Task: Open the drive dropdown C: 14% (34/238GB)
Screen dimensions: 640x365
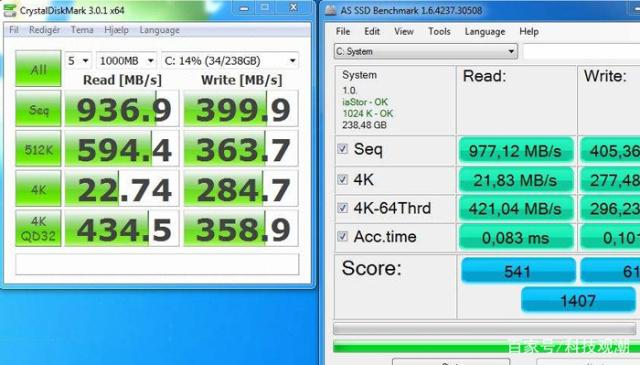Action: [x=230, y=61]
